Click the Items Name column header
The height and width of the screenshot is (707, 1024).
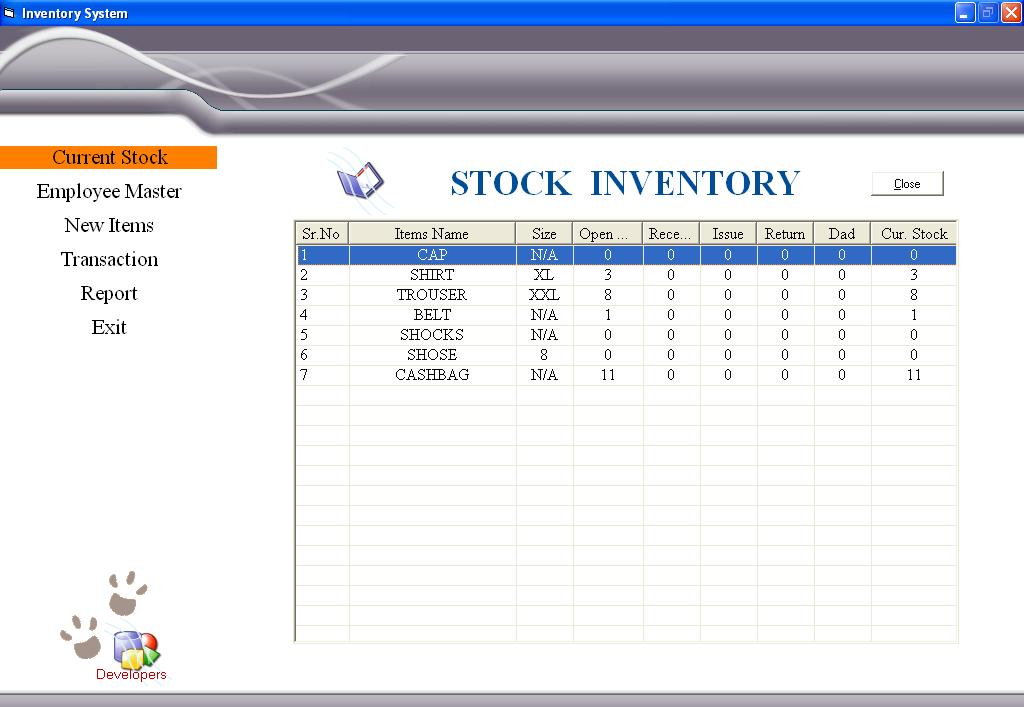(x=432, y=234)
